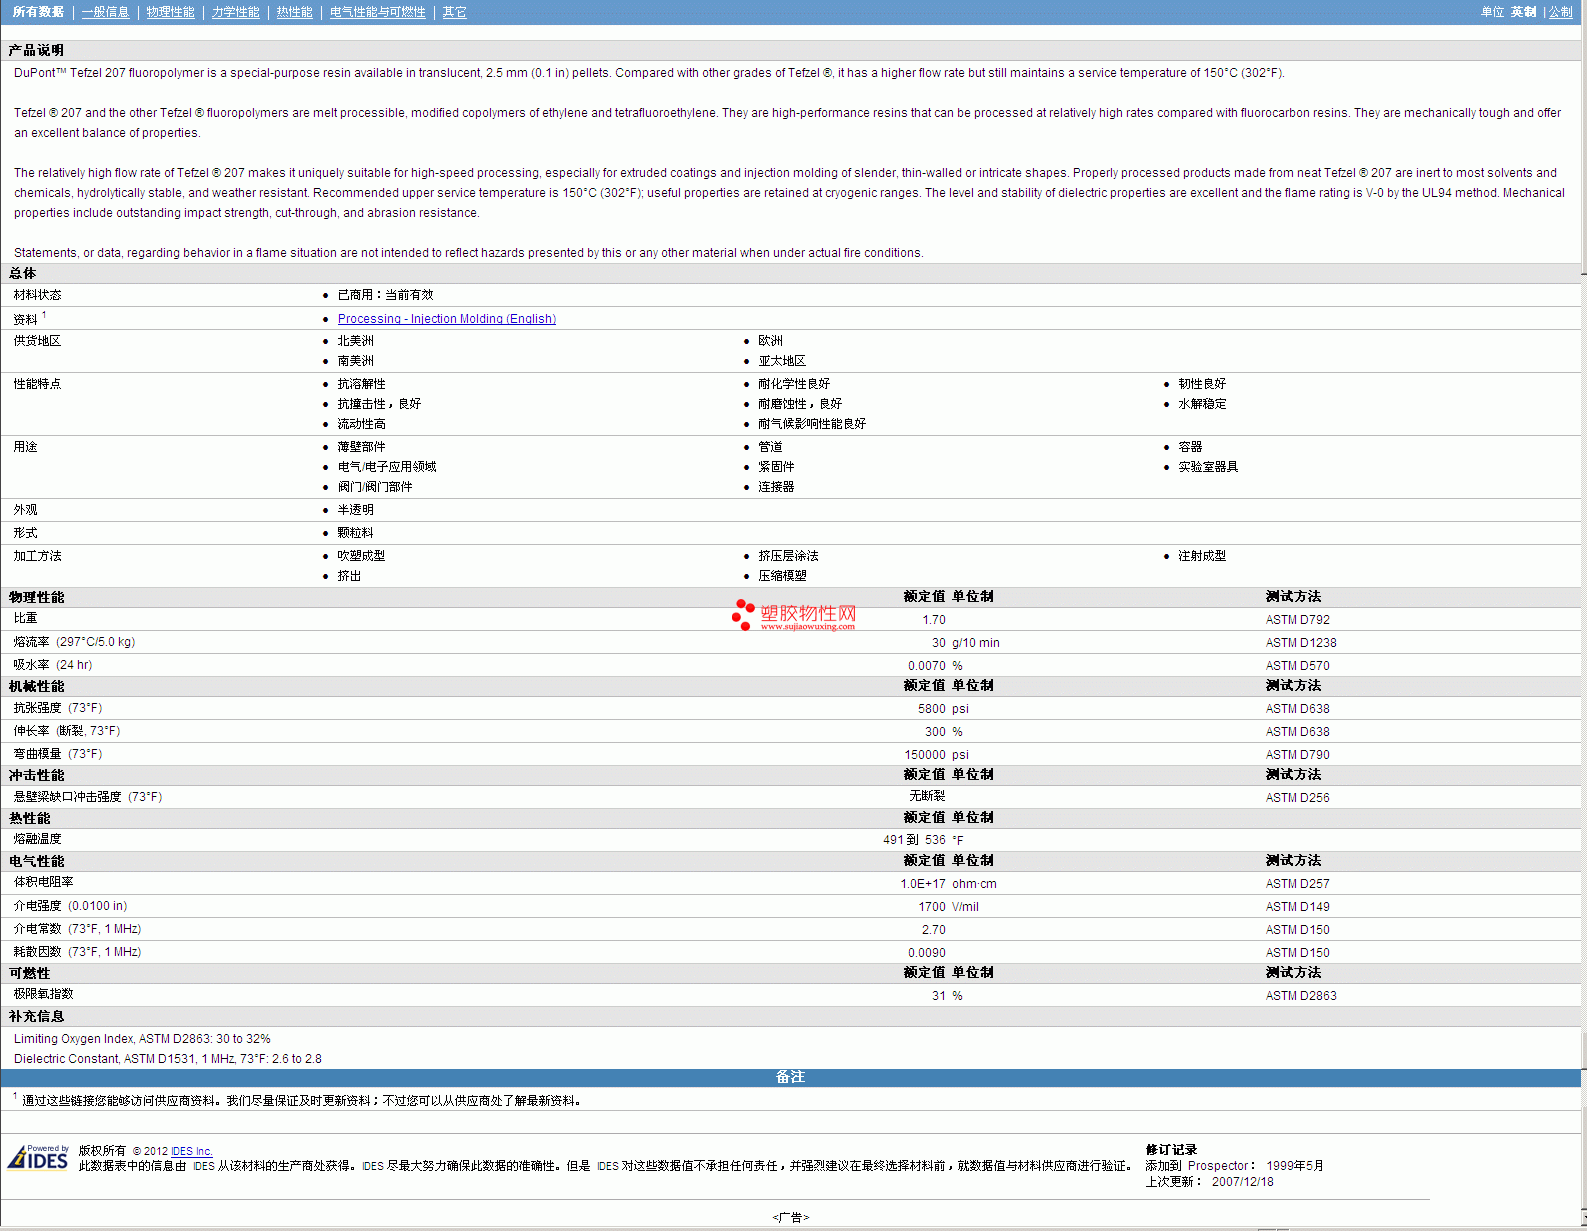Open the IDES Inc. copyright link
Viewport: 1587px width, 1231px height.
click(x=191, y=1151)
